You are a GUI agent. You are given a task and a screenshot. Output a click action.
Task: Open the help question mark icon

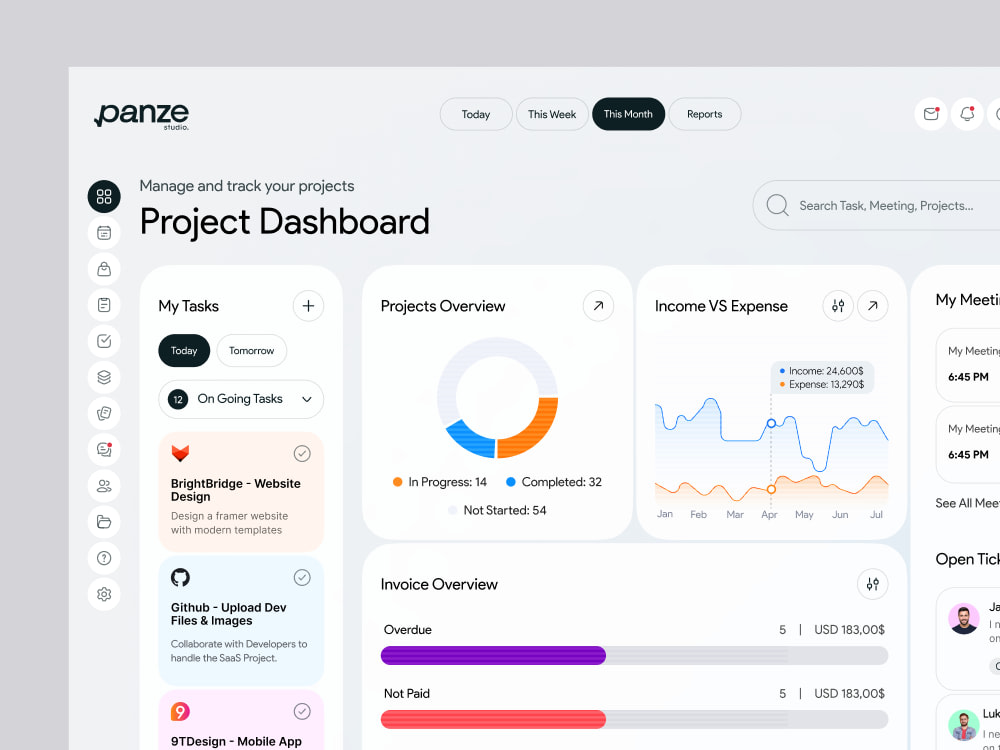tap(104, 558)
